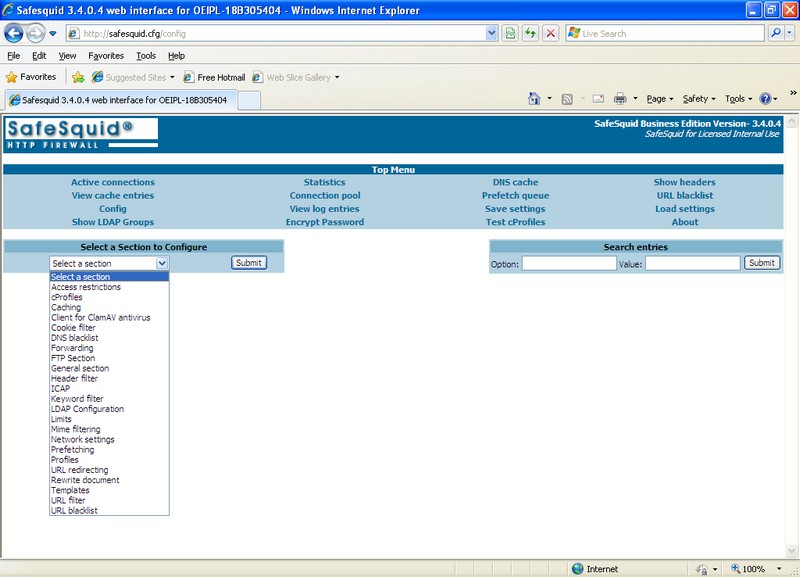Open the View menu

pos(67,56)
